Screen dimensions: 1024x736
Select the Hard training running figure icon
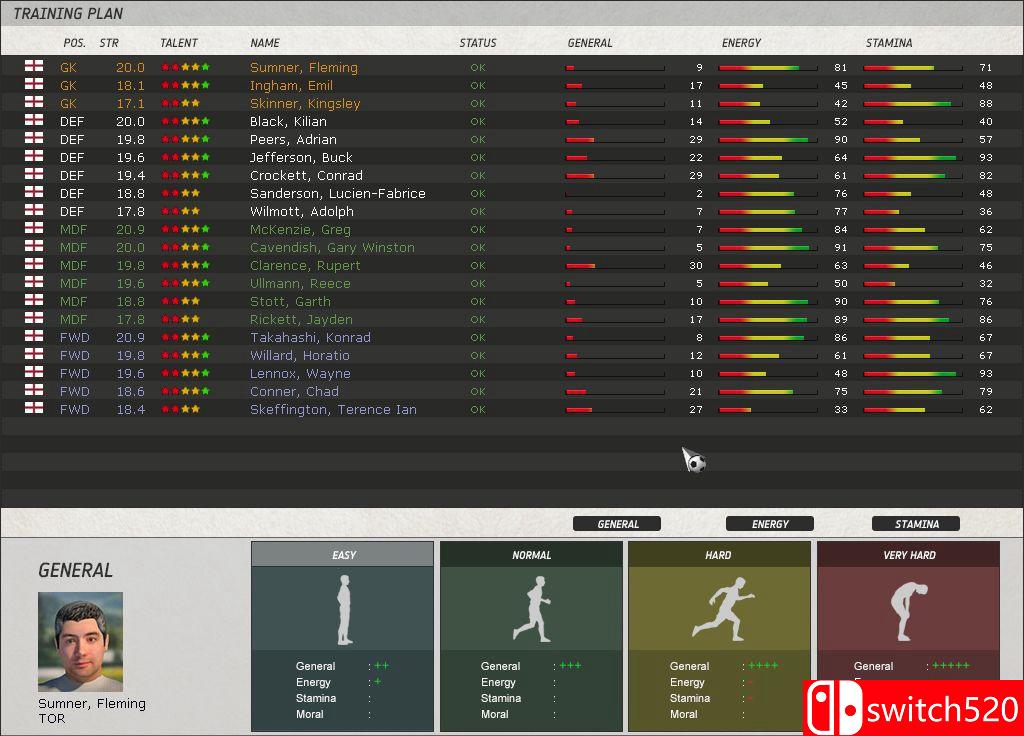[x=718, y=609]
